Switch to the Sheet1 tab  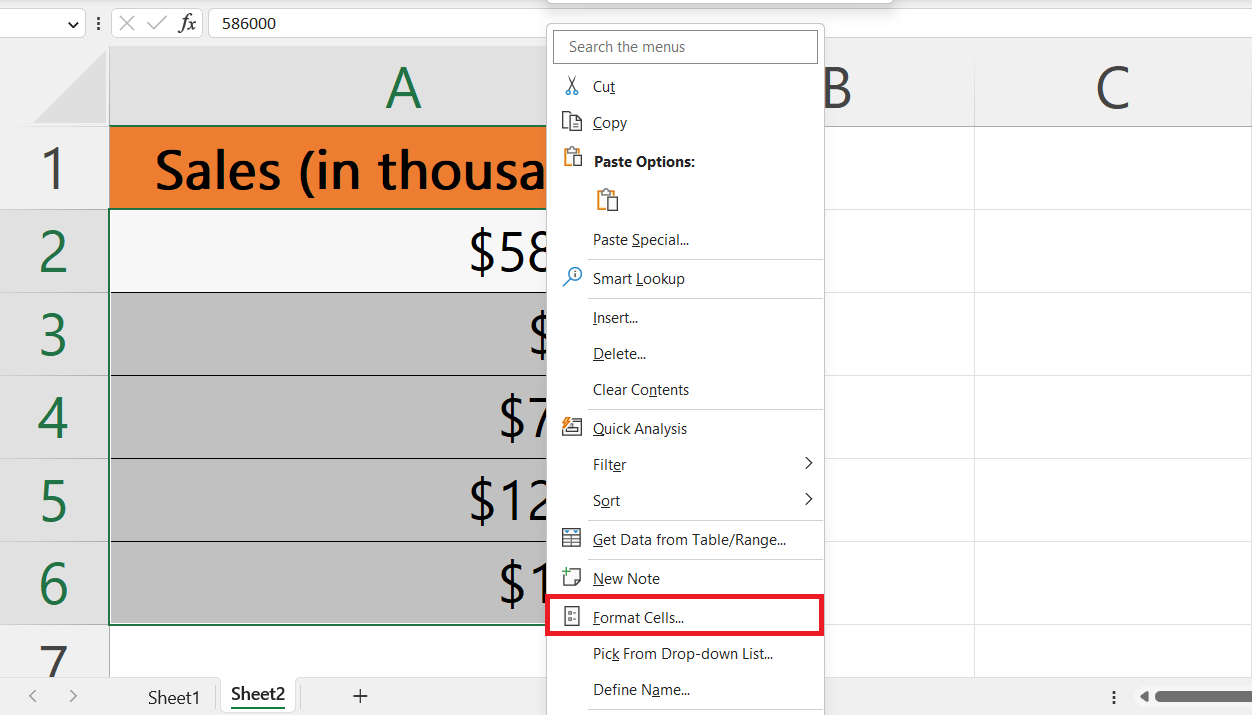click(173, 696)
